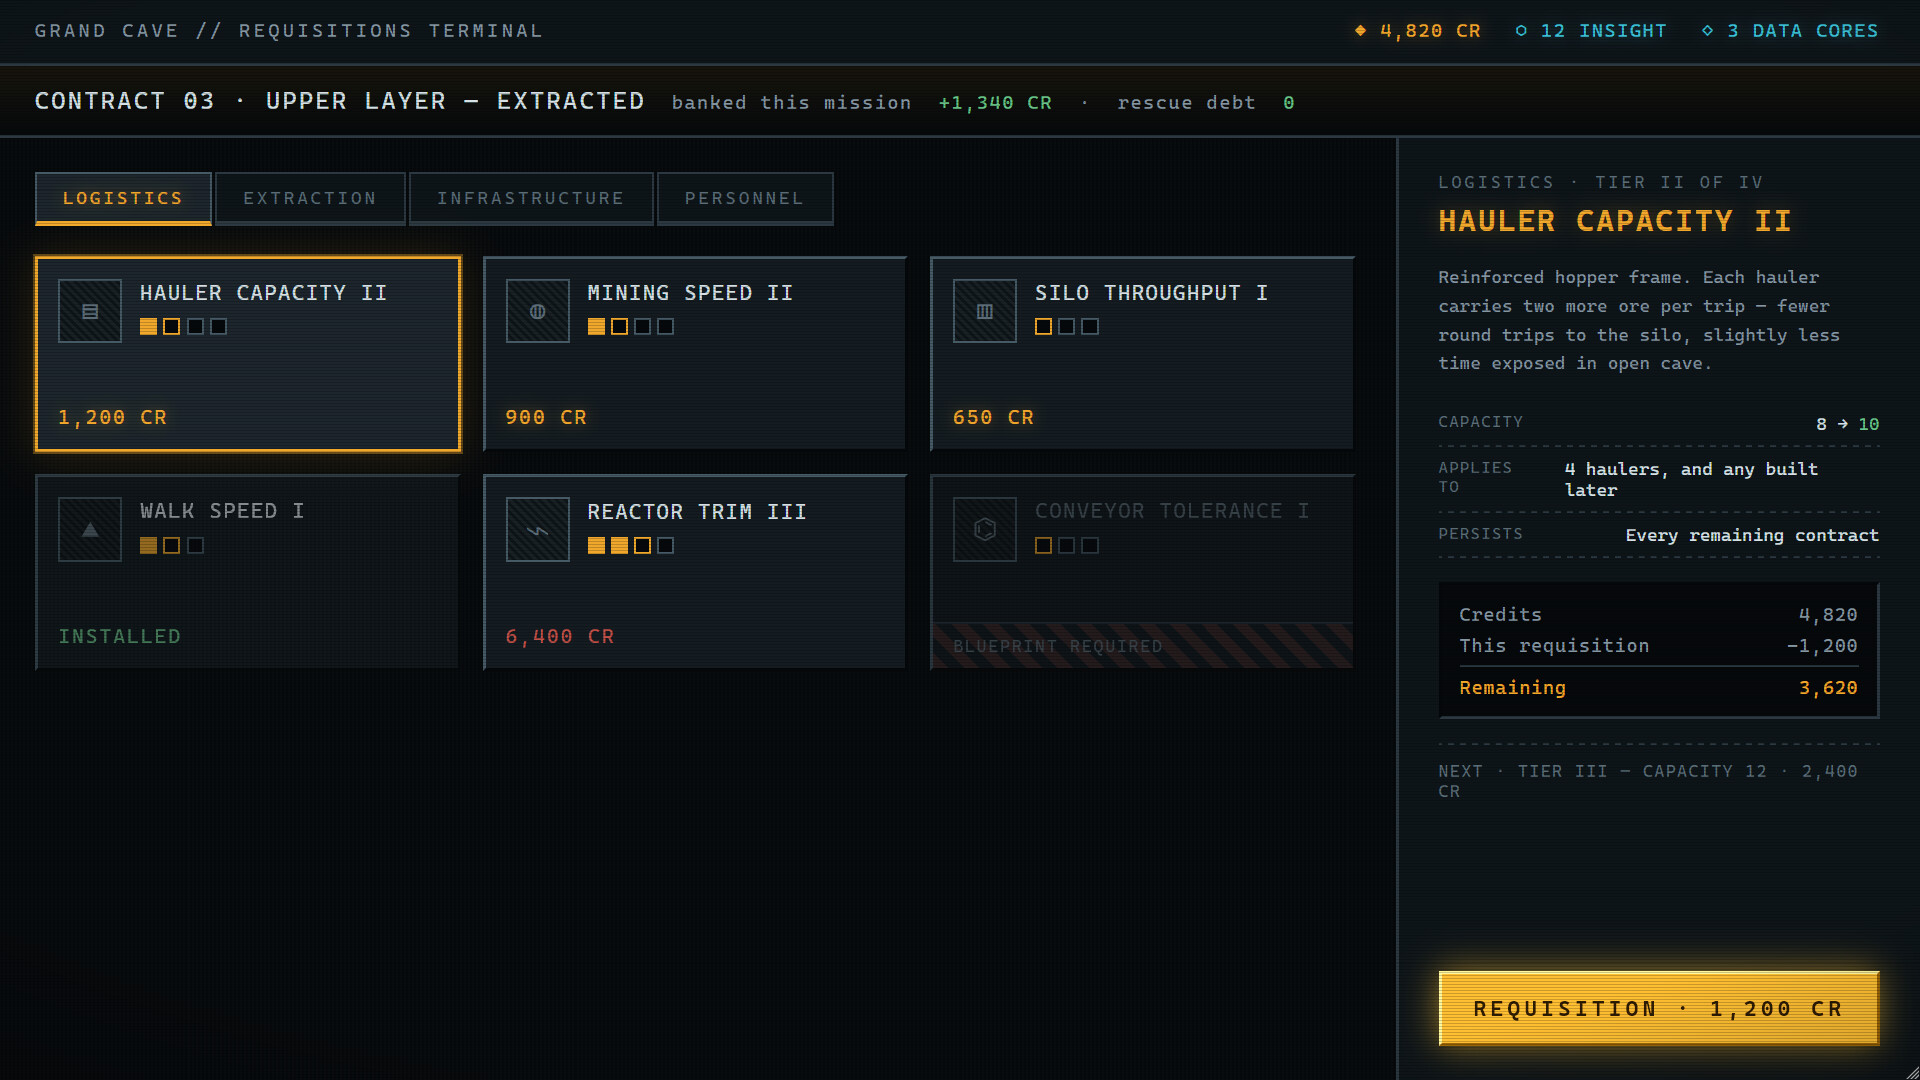
Task: Click Conveyor Tolerance I tier pips
Action: tap(1067, 545)
